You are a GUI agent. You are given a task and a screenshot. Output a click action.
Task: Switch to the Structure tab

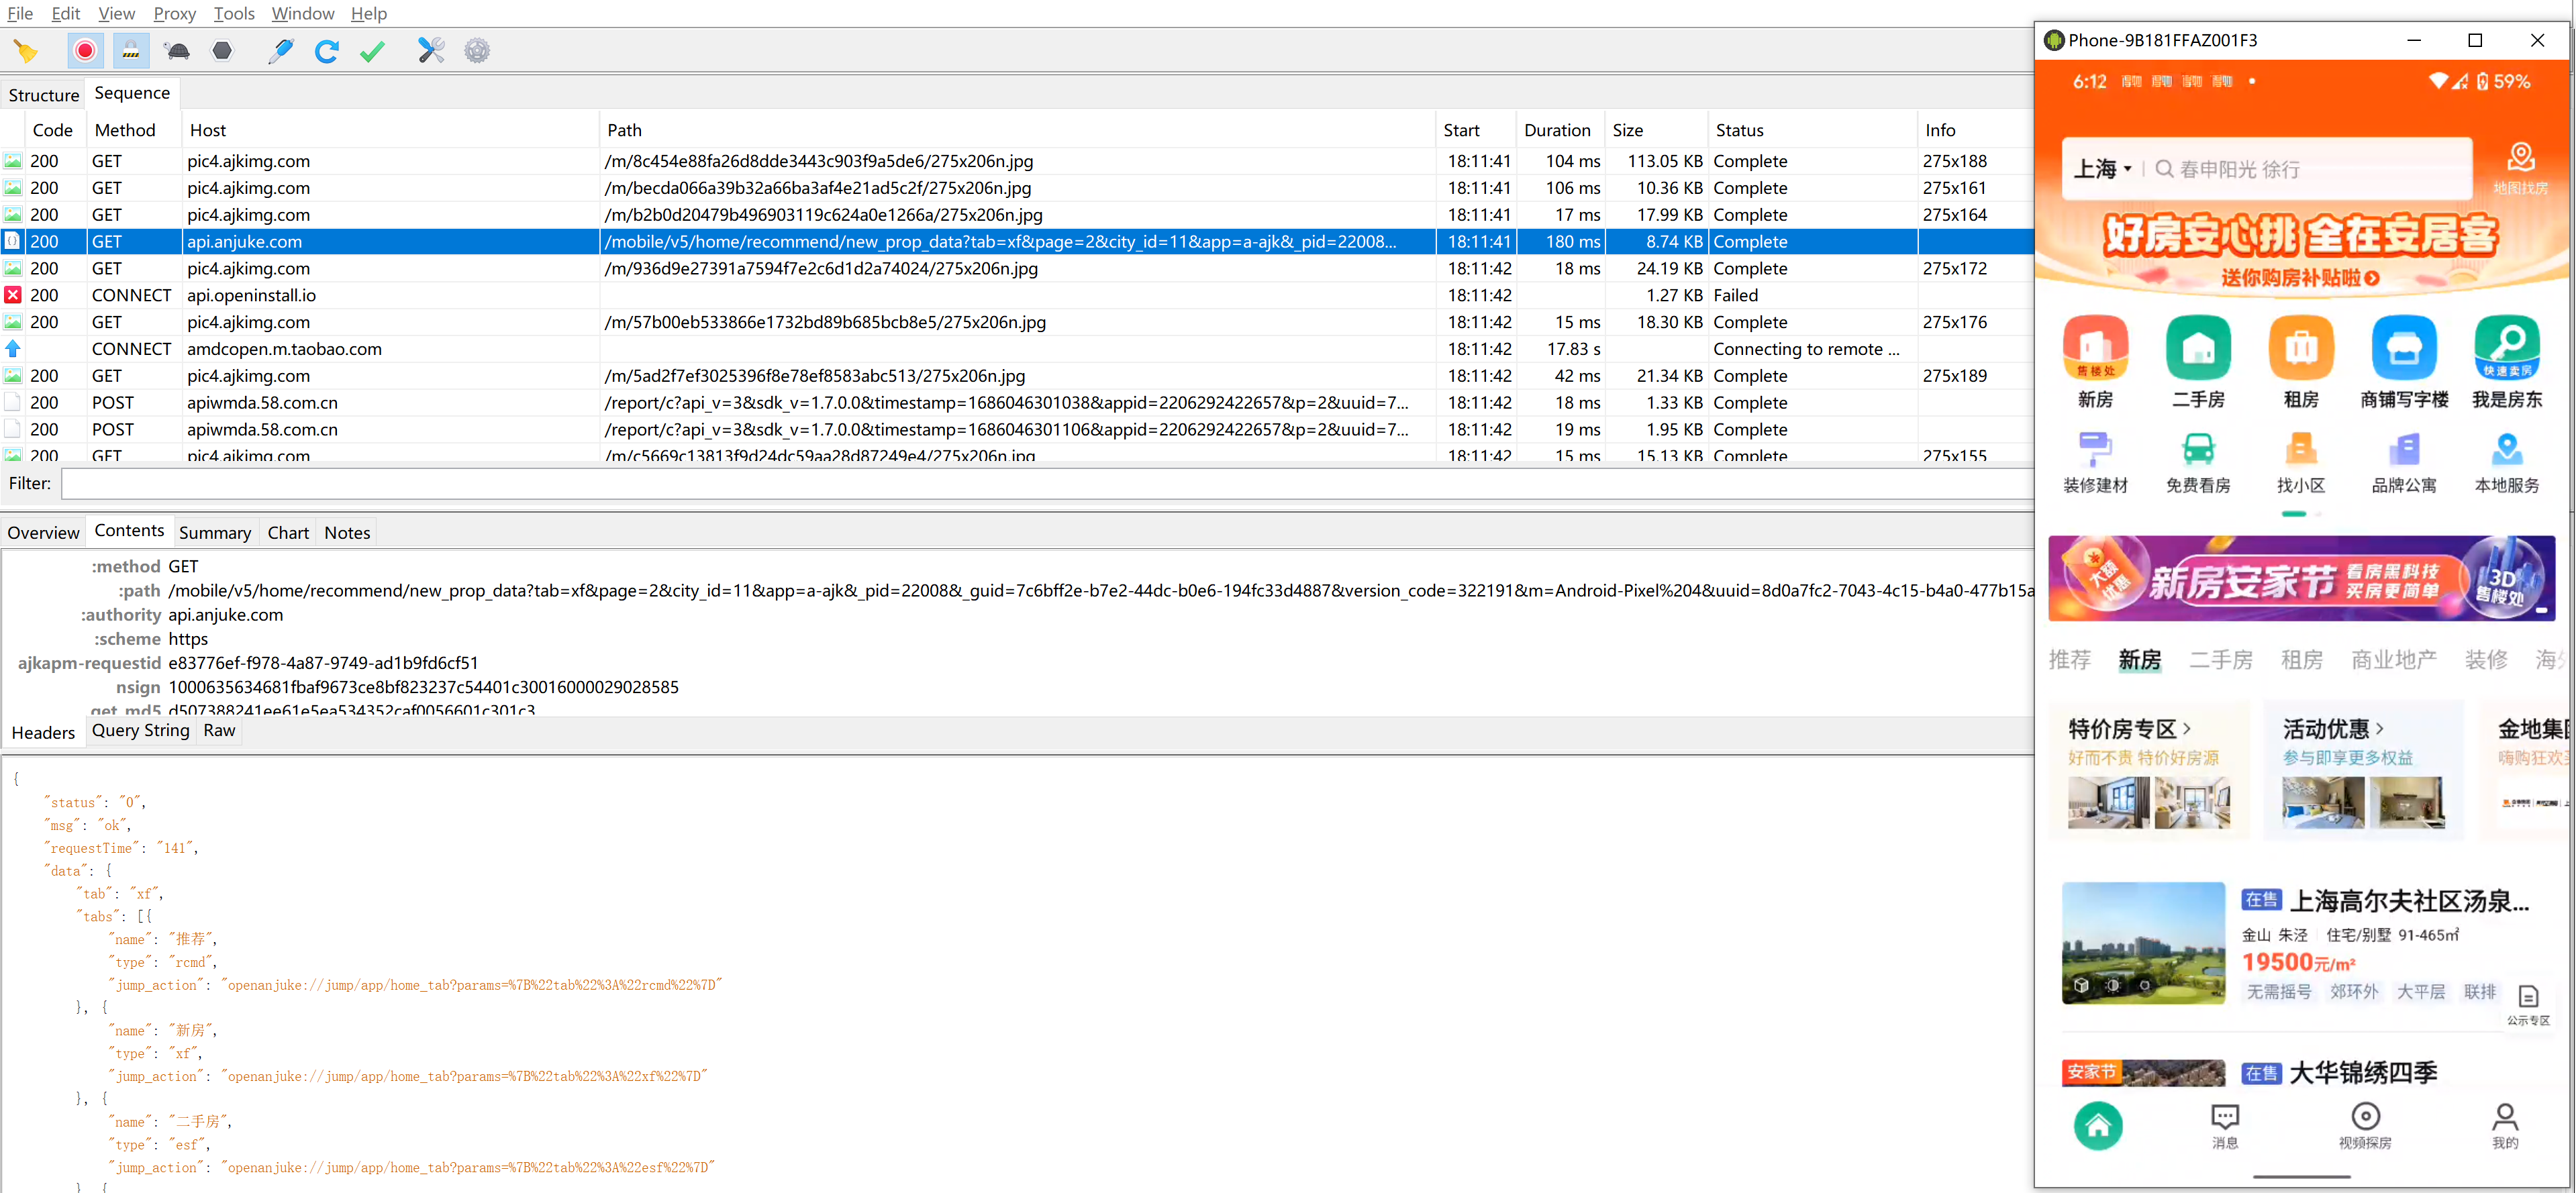[x=43, y=95]
